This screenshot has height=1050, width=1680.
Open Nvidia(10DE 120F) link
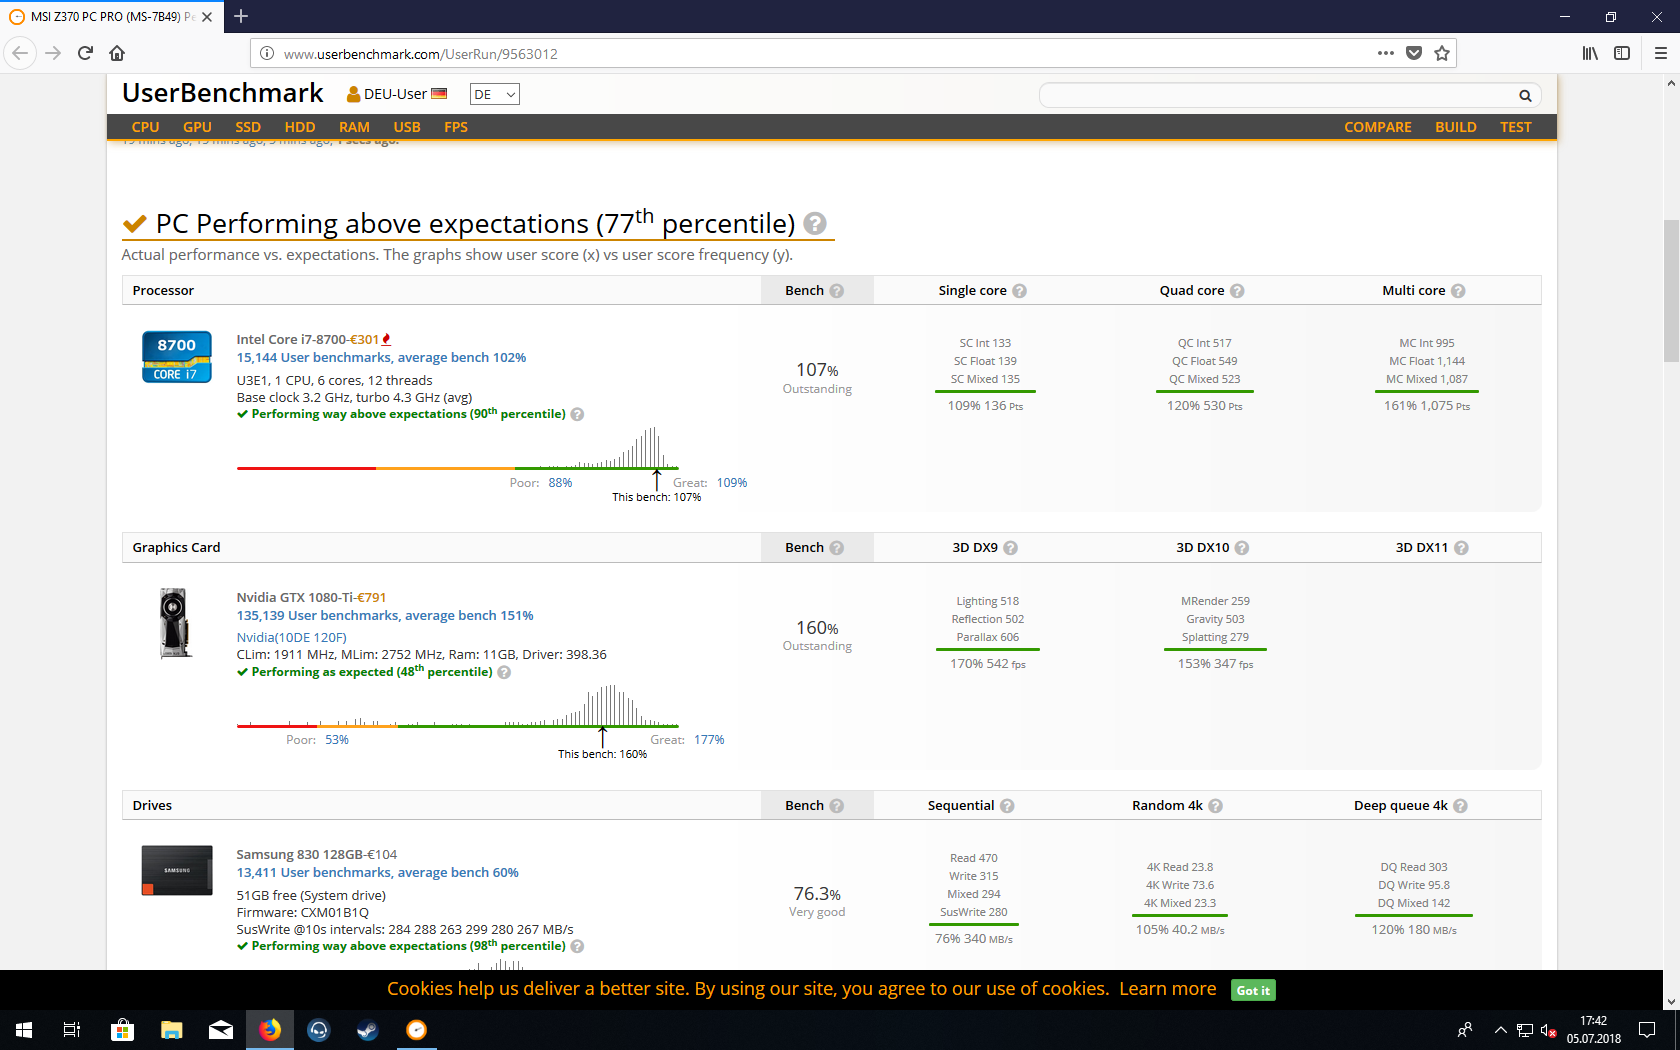291,637
